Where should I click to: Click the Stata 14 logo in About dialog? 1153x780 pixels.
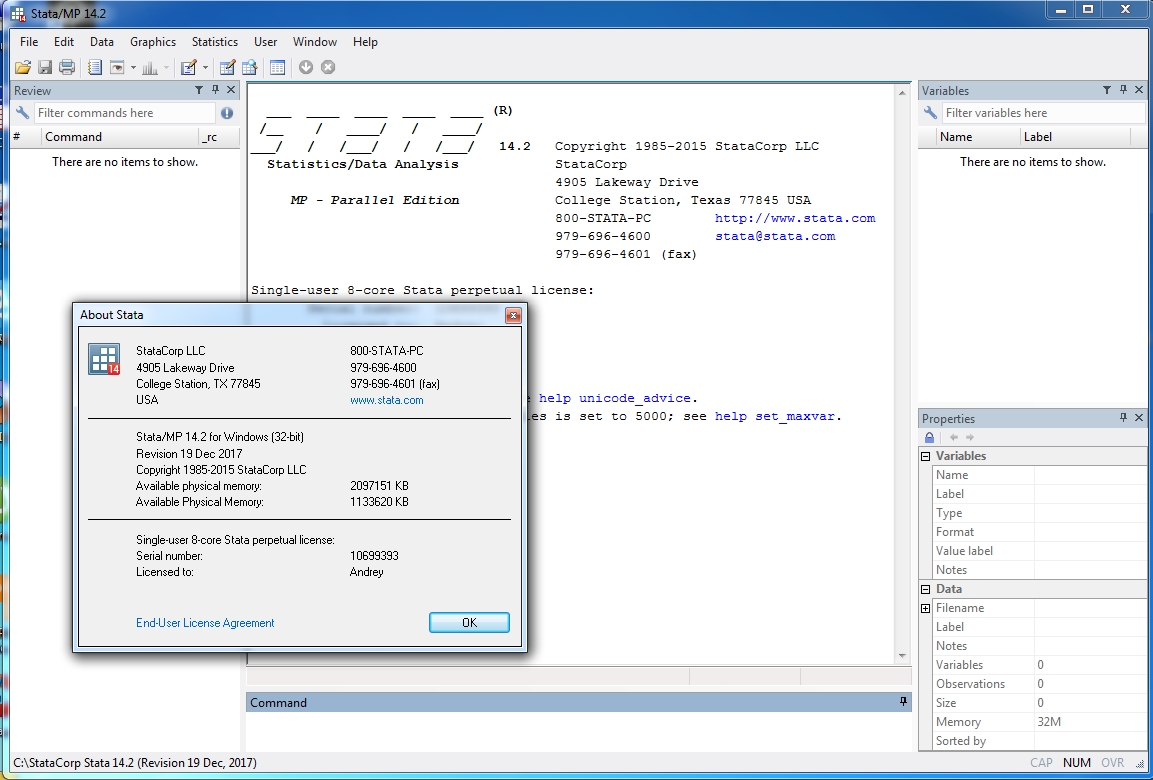coord(104,359)
